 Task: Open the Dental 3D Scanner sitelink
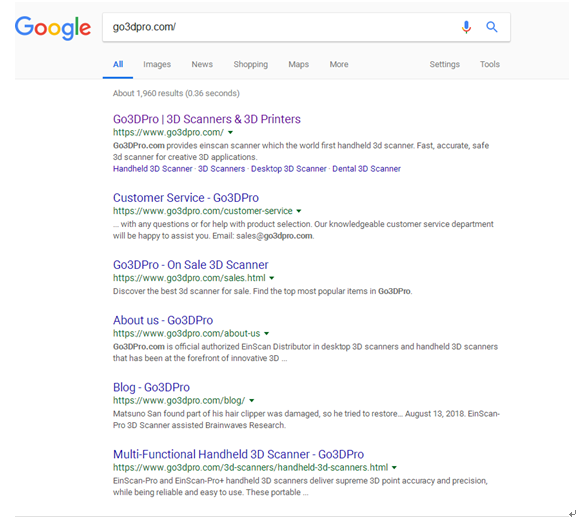click(x=366, y=169)
